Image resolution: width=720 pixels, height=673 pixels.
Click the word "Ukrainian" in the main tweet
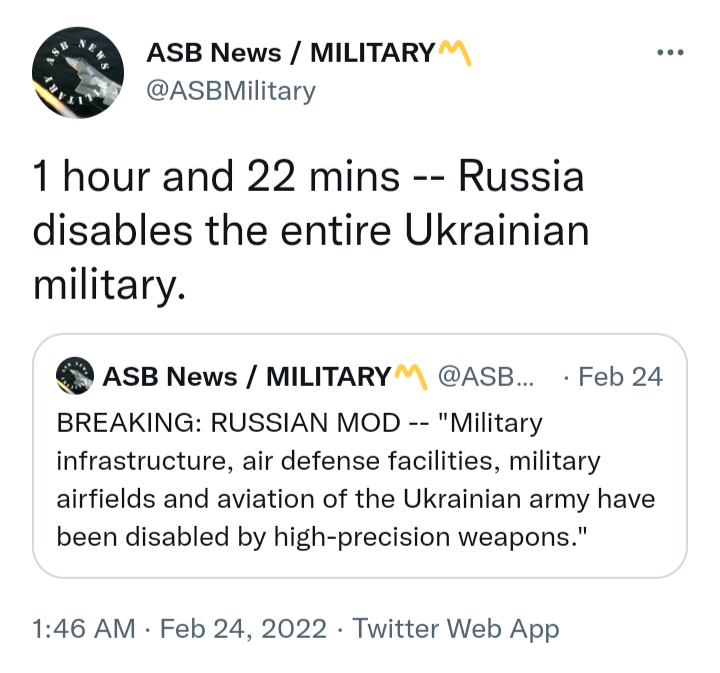(x=496, y=230)
